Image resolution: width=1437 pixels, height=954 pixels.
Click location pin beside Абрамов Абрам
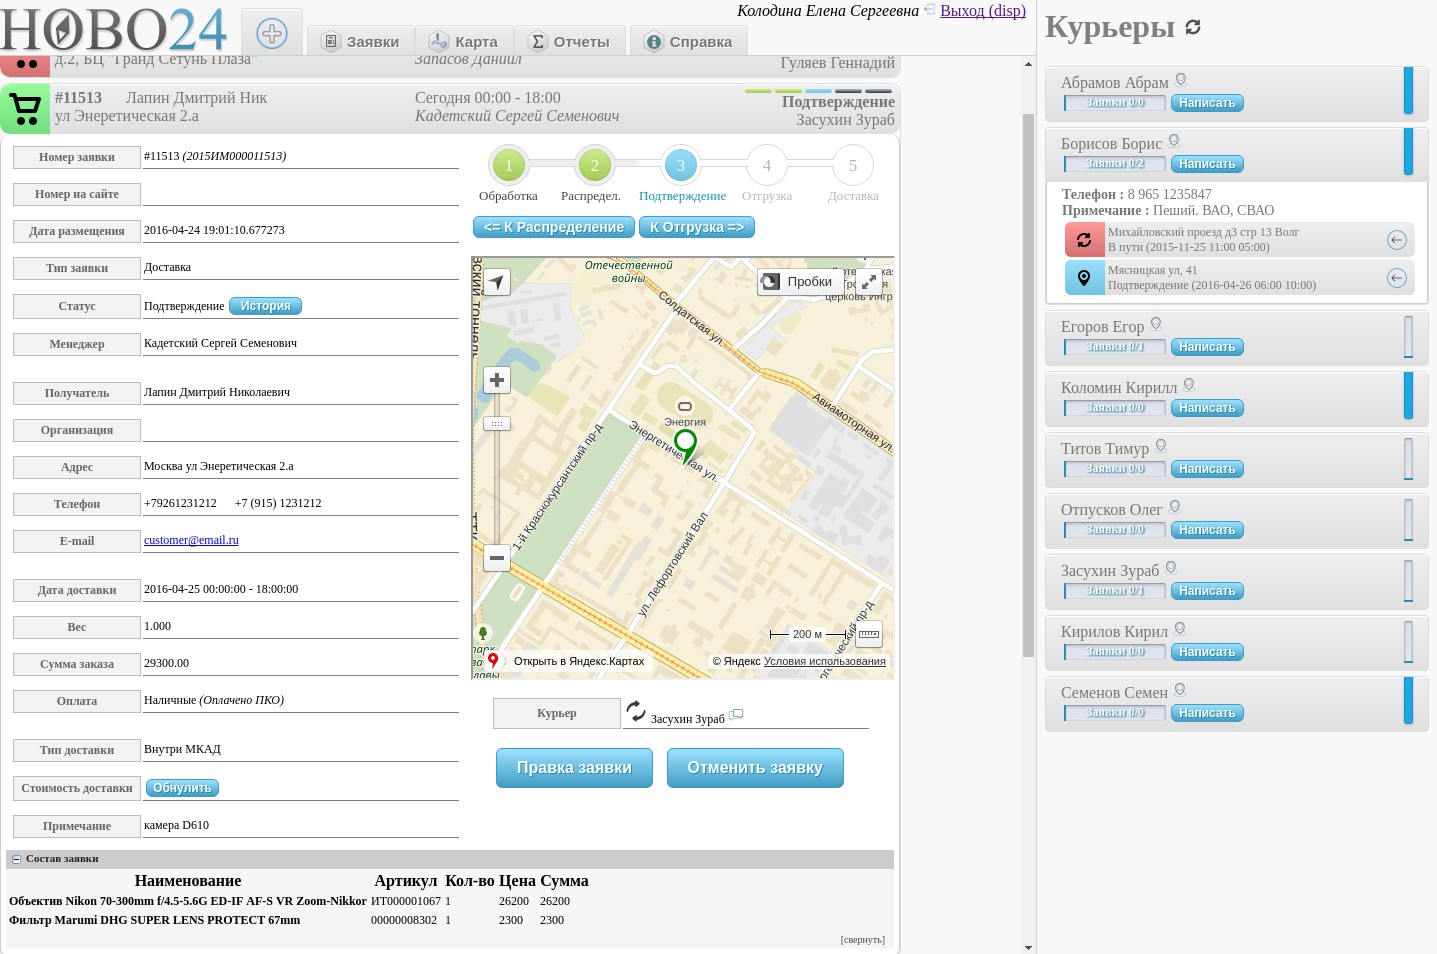tap(1181, 80)
